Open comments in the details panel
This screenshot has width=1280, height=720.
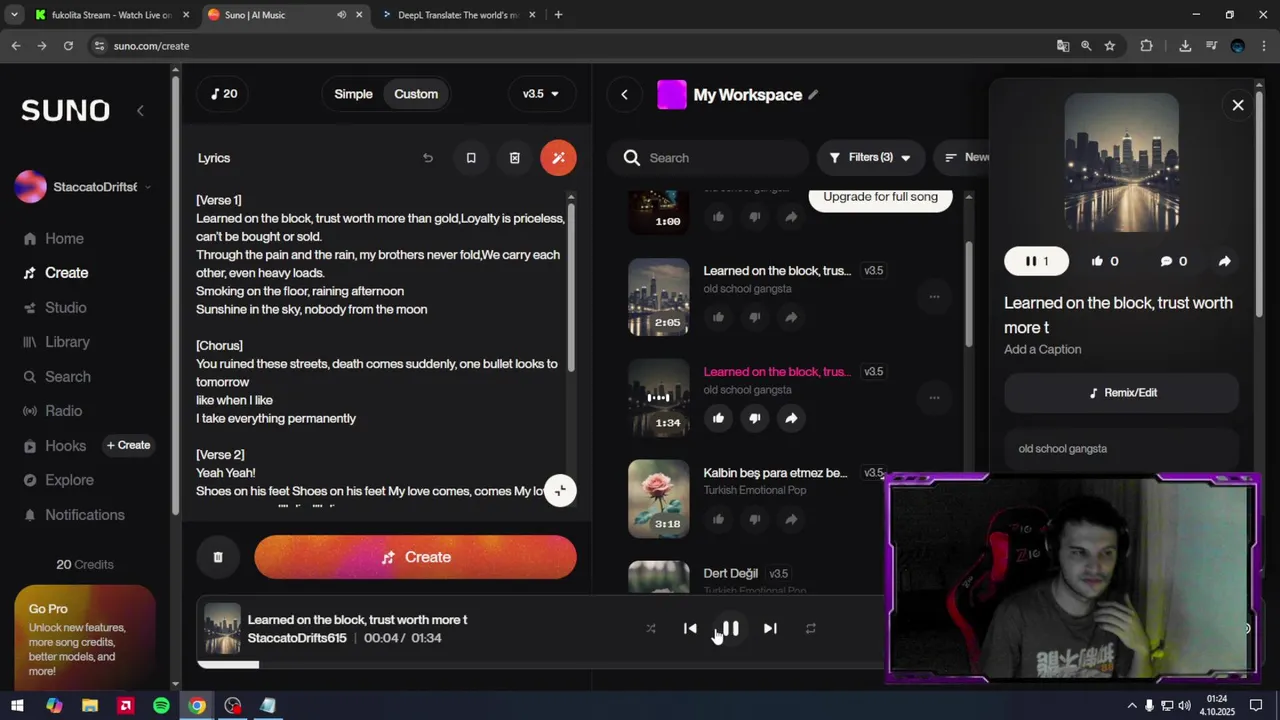(x=1173, y=261)
